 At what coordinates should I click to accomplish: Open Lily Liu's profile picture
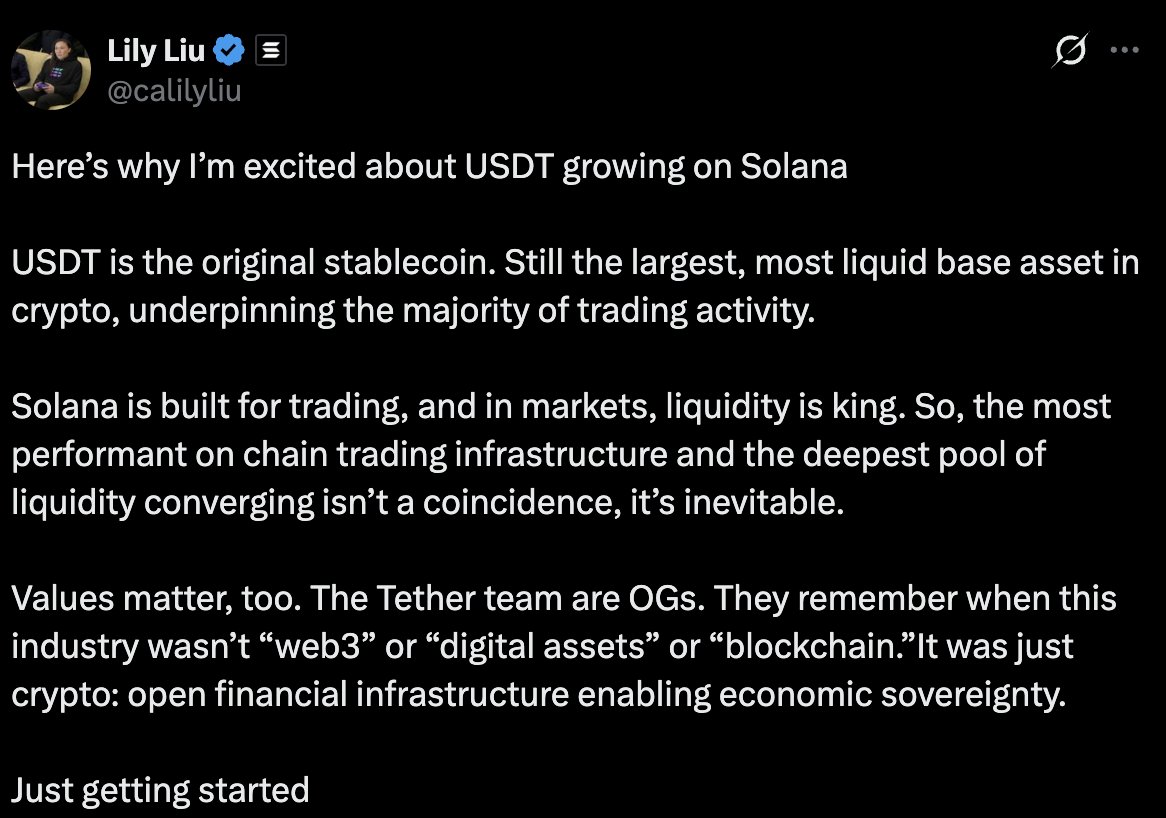pos(51,70)
